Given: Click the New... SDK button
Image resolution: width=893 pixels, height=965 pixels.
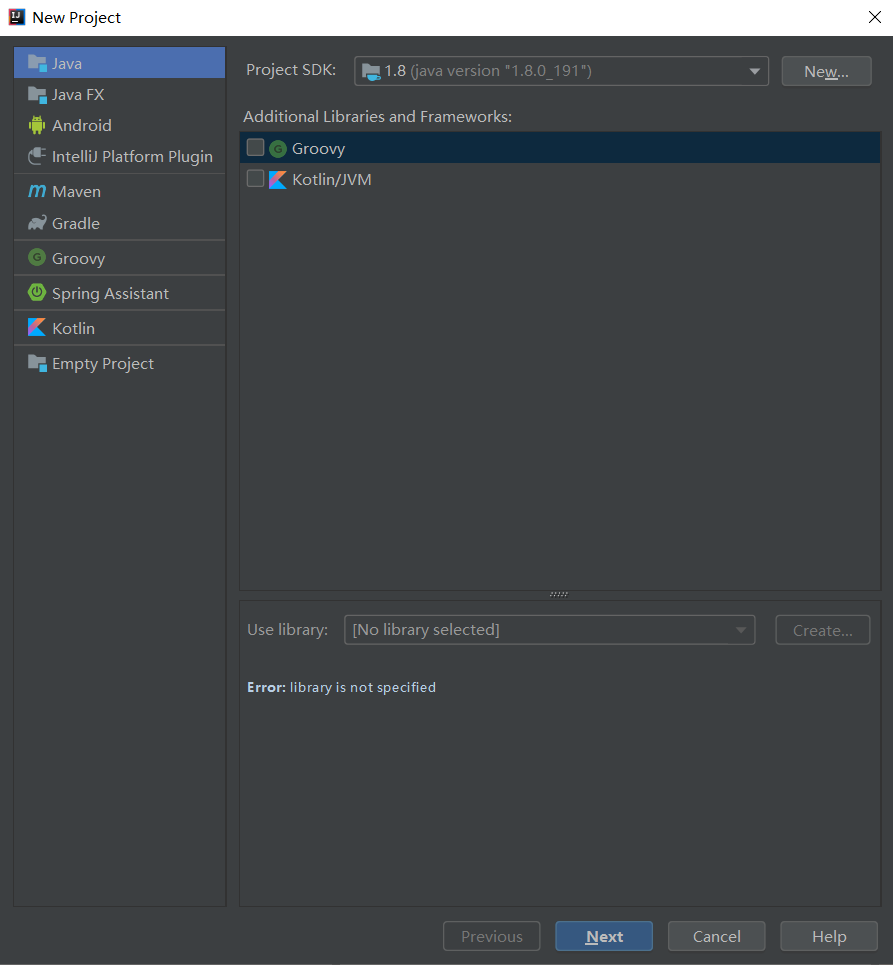Looking at the screenshot, I should [x=826, y=71].
